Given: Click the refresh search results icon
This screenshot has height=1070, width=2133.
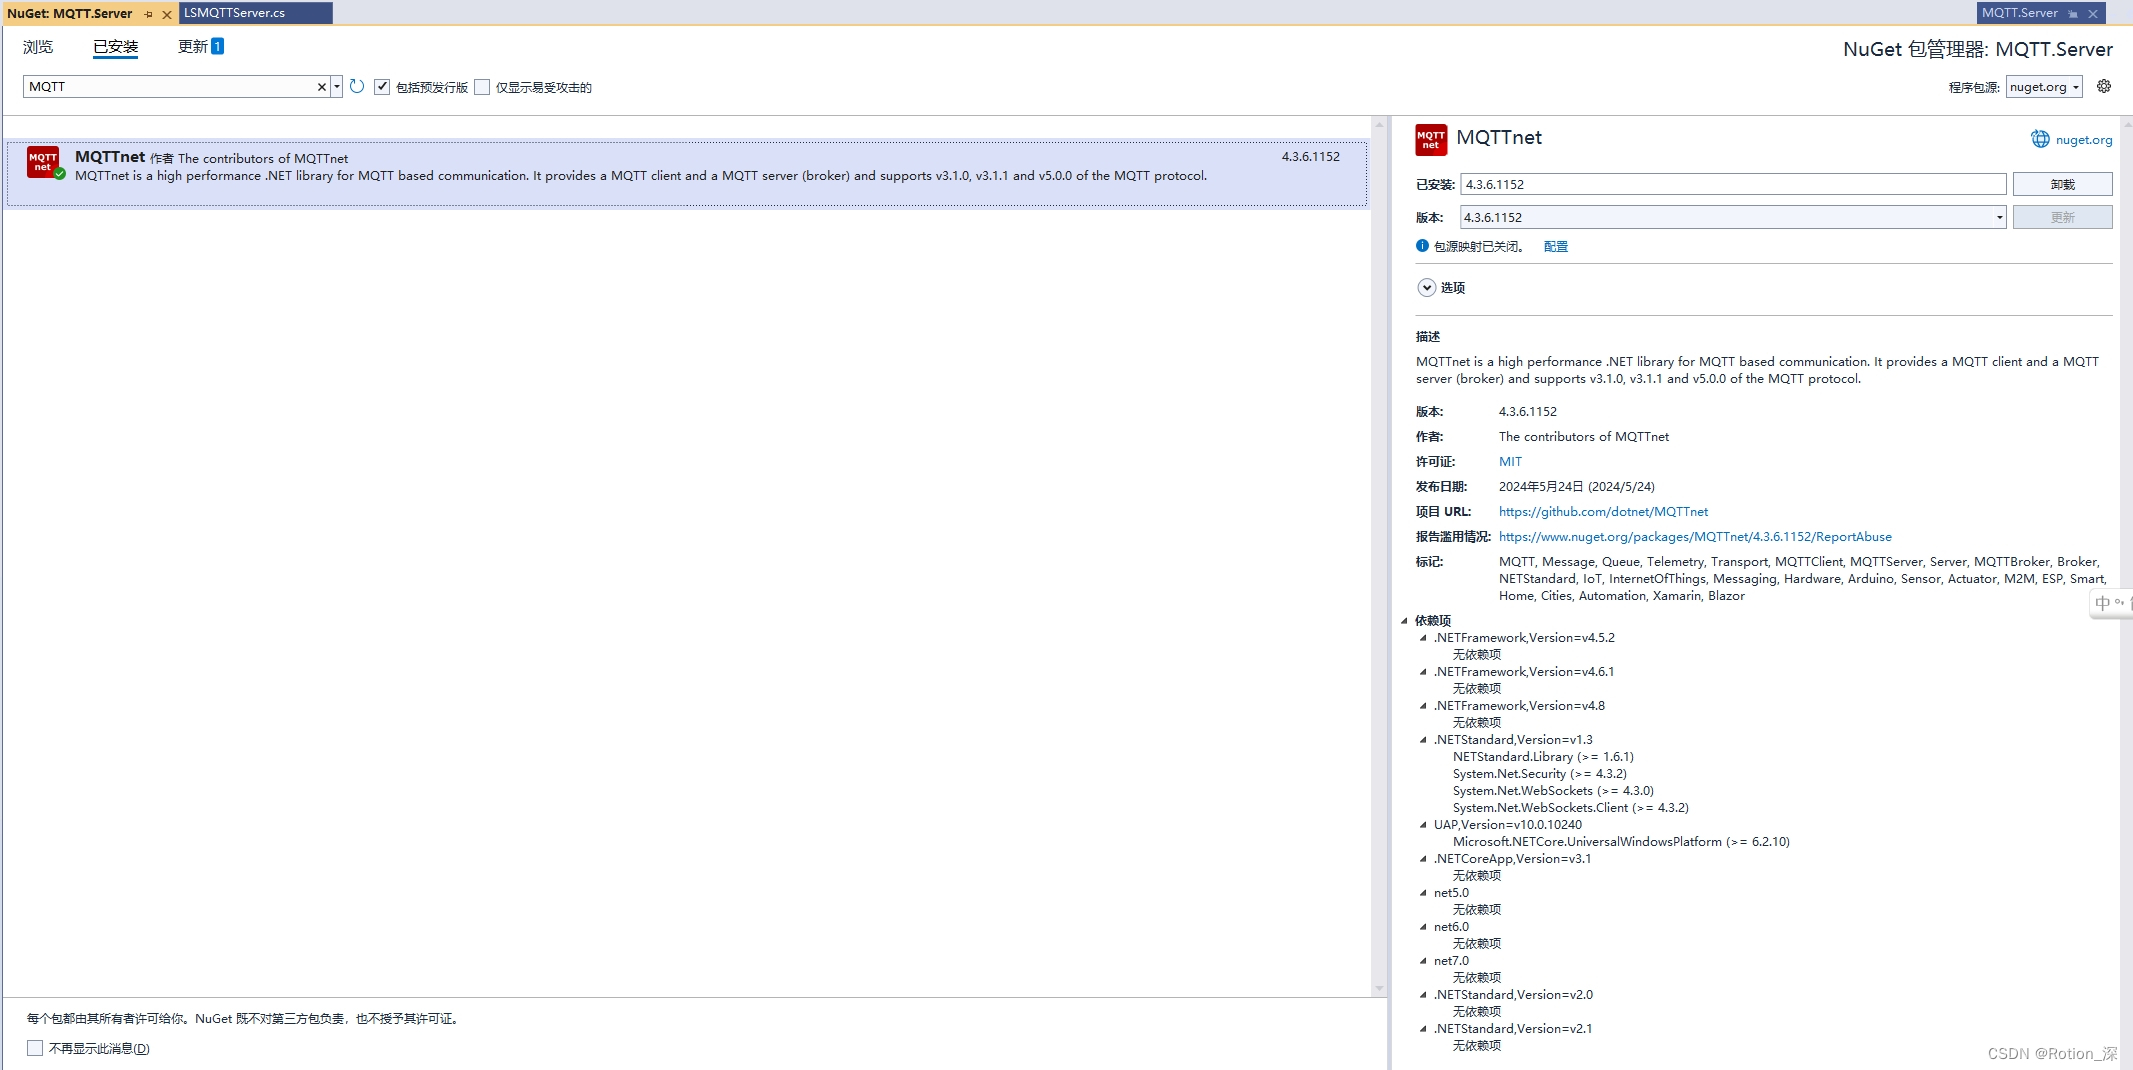Looking at the screenshot, I should click(357, 87).
